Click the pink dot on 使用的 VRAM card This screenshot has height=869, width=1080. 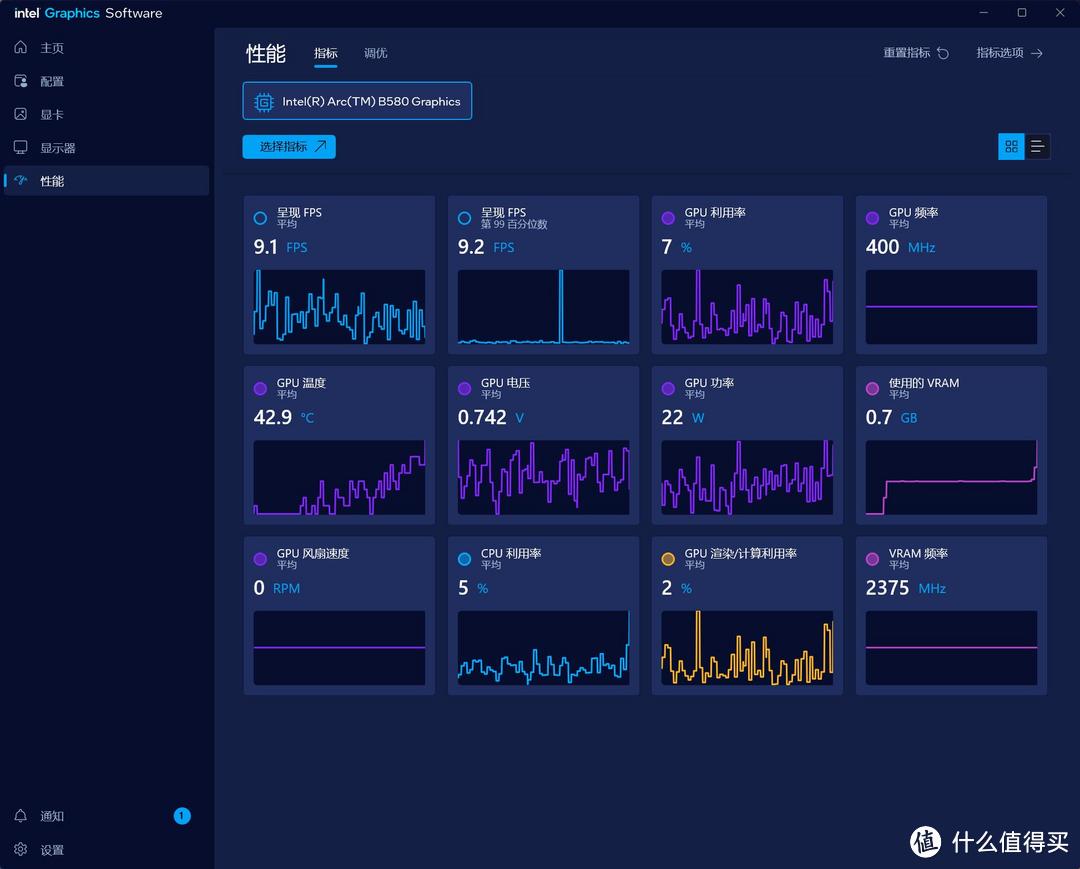tap(872, 388)
